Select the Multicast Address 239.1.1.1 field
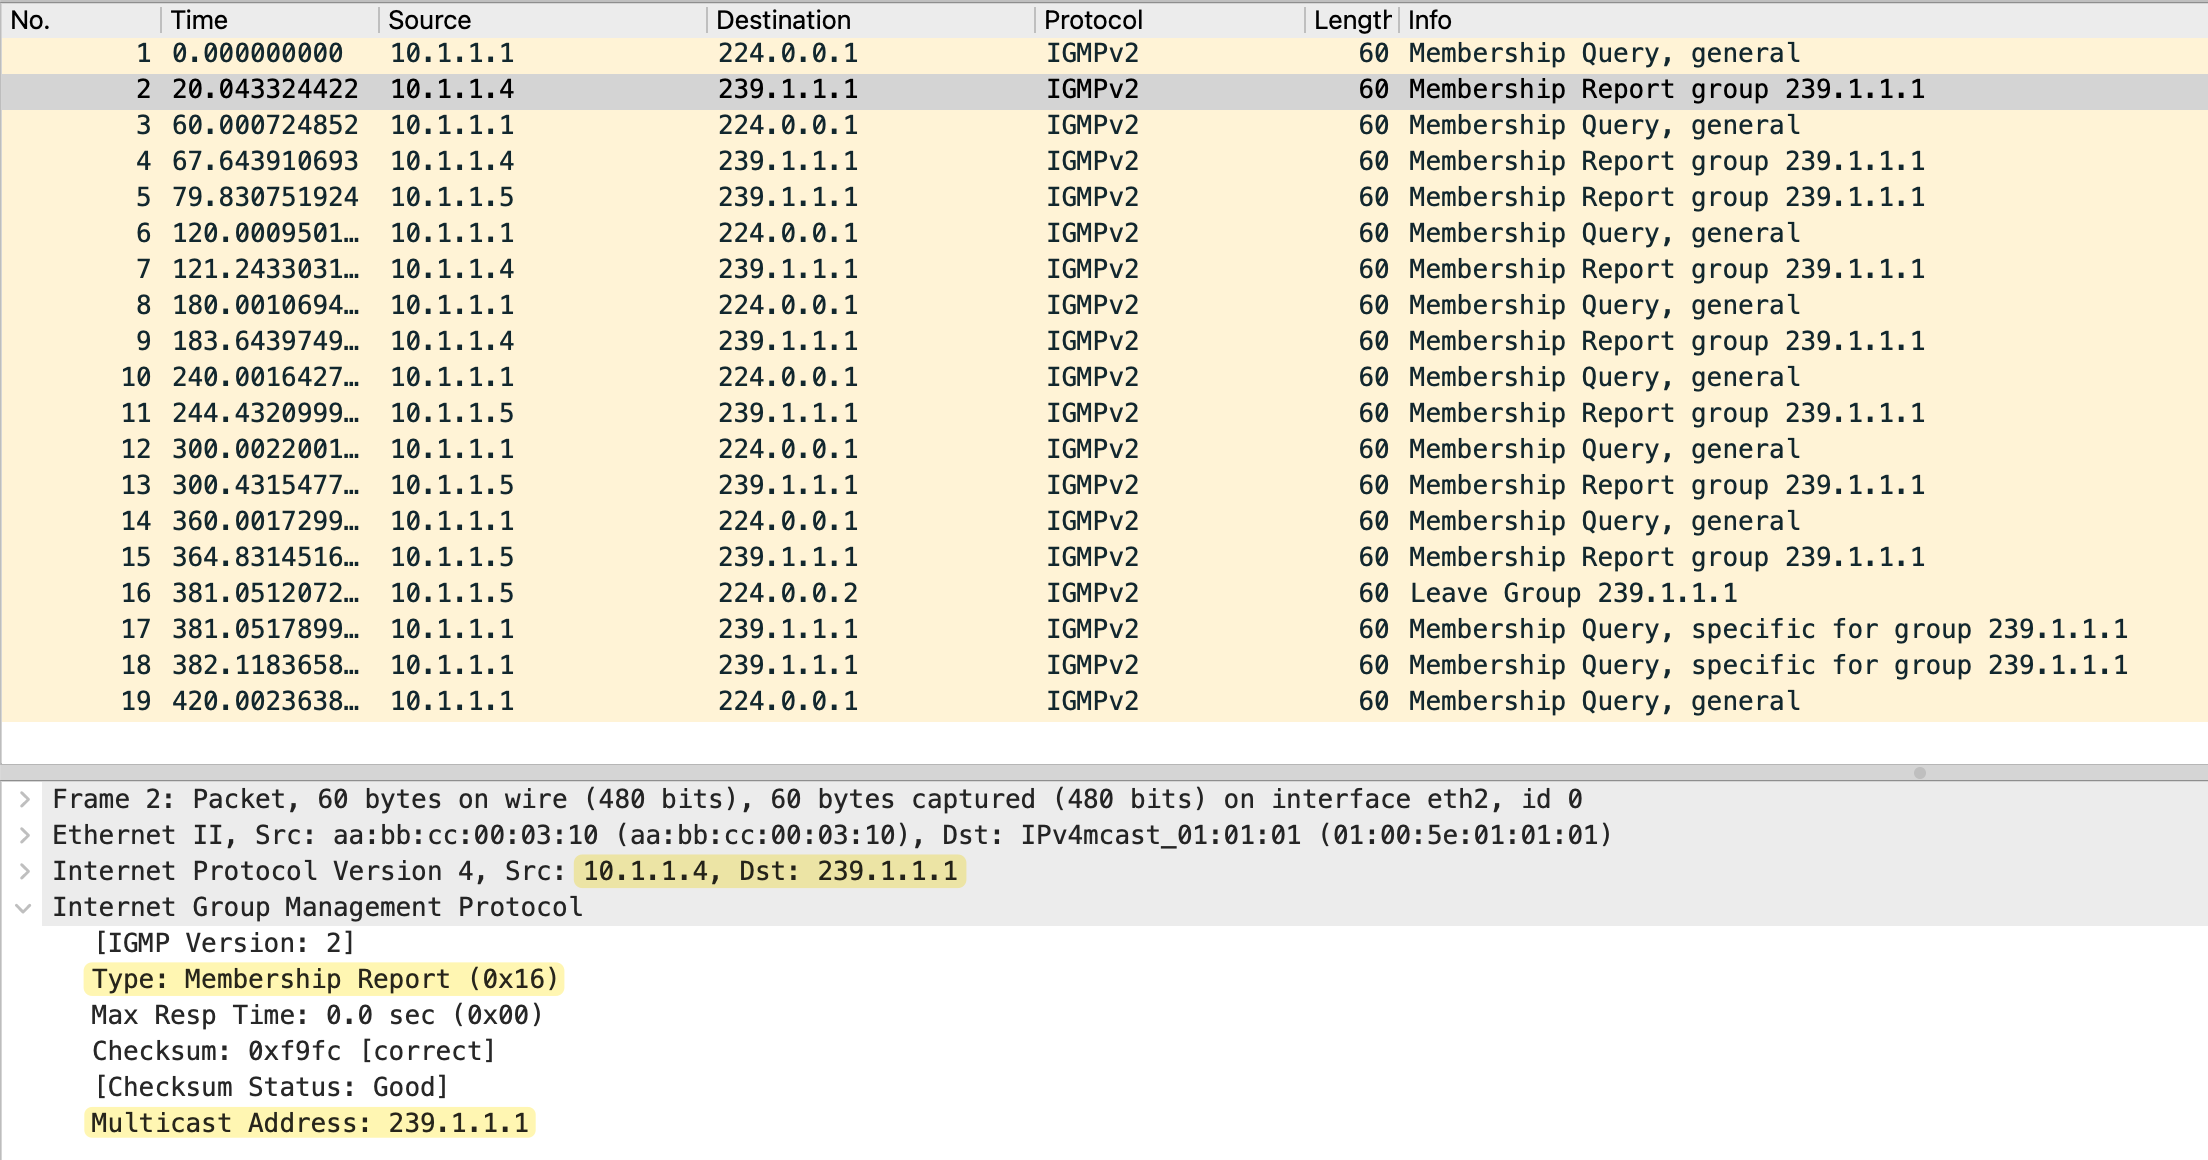 (309, 1123)
